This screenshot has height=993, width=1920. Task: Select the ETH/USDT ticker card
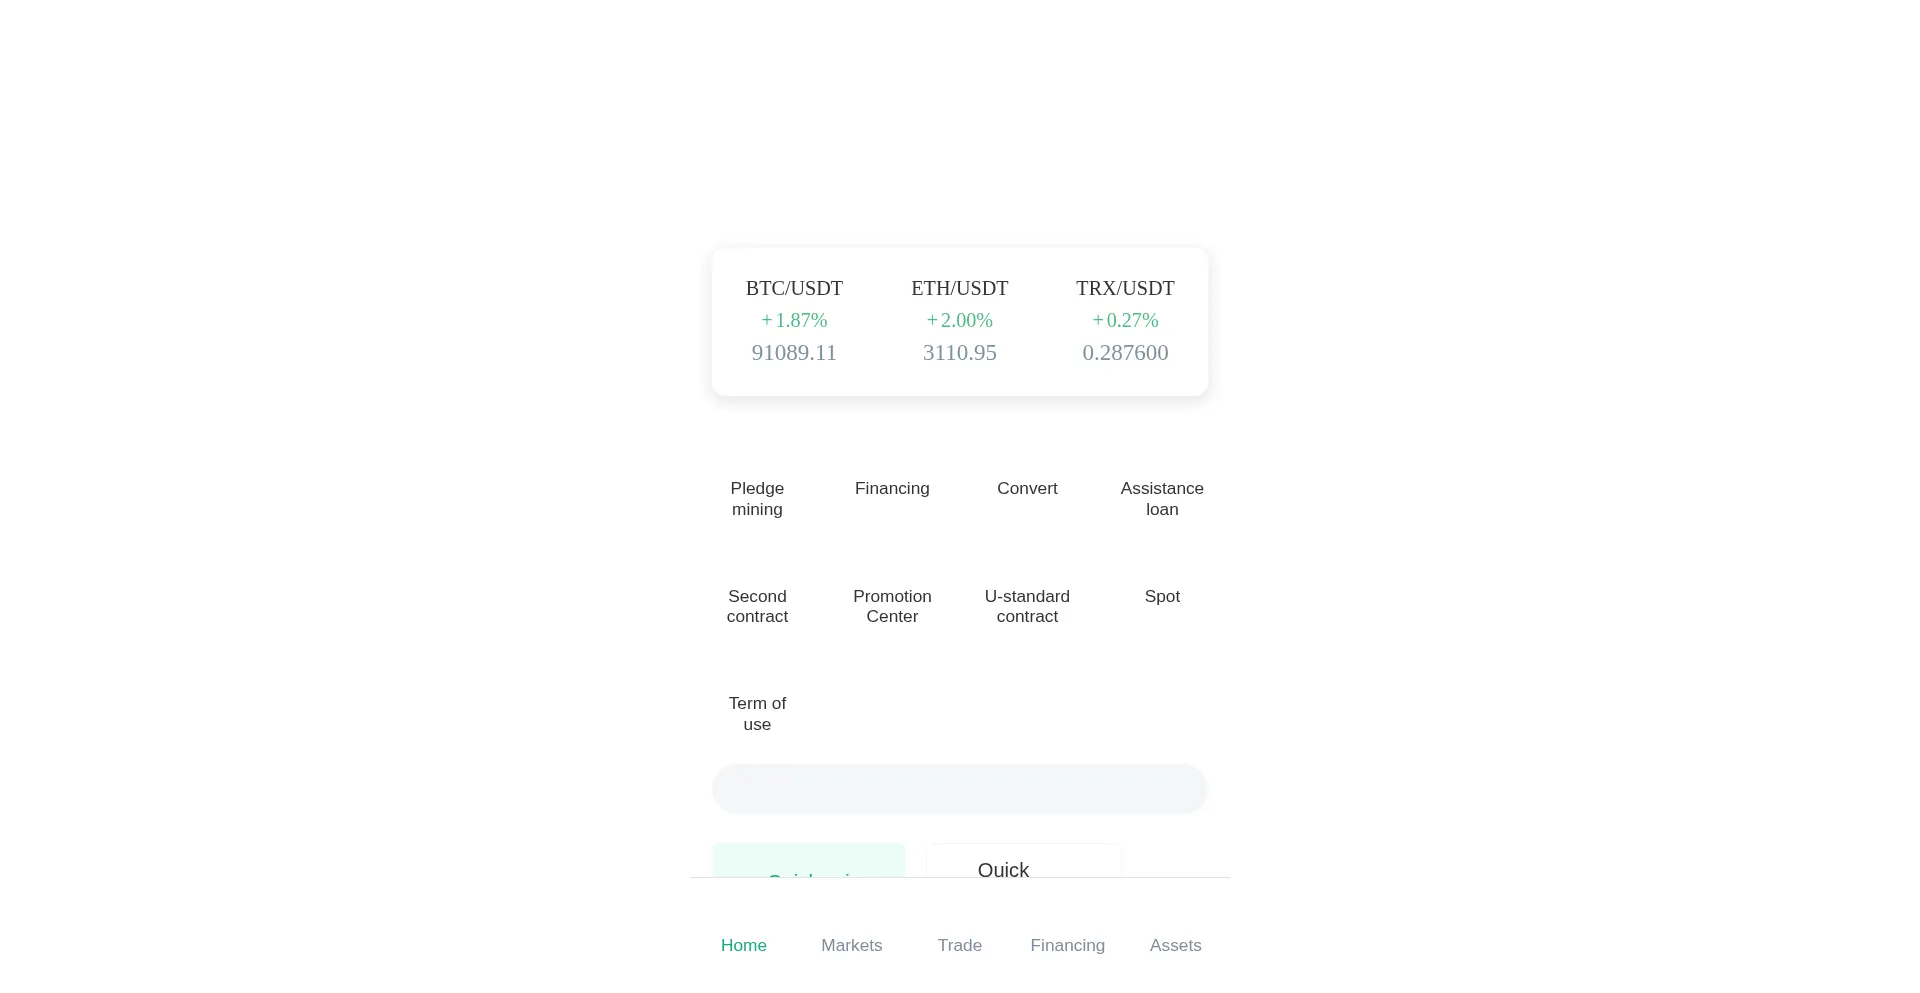[x=959, y=321]
